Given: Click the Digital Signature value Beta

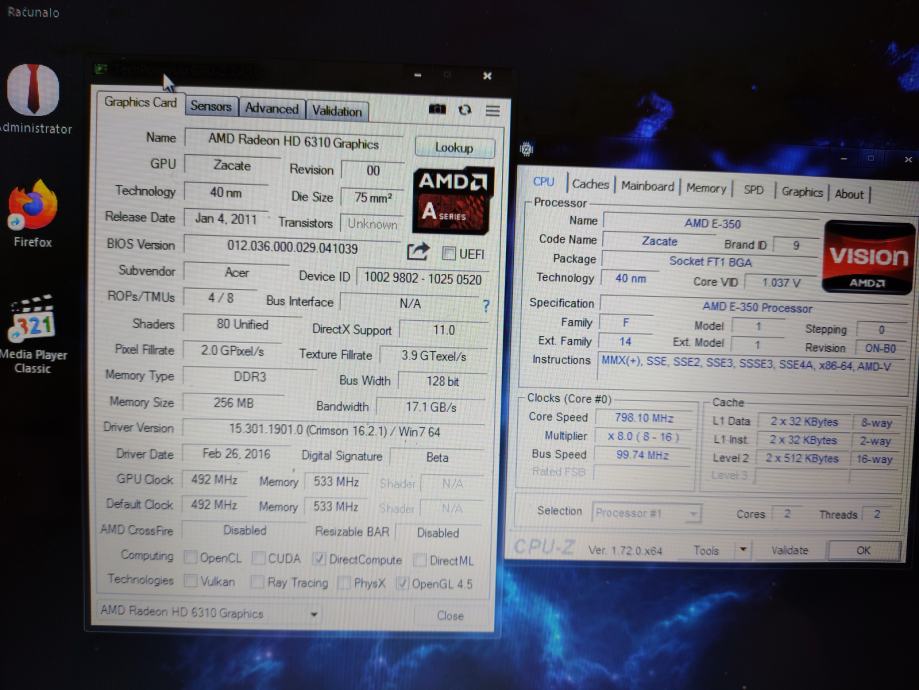Looking at the screenshot, I should [437, 457].
